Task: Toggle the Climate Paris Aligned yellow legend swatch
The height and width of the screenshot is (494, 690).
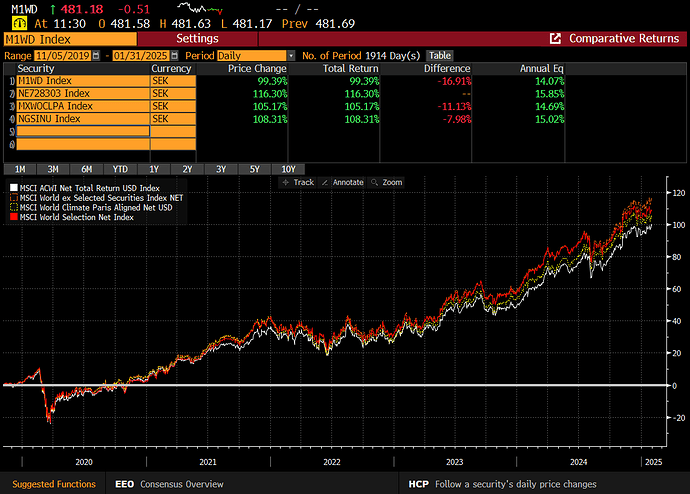Action: click(x=14, y=207)
